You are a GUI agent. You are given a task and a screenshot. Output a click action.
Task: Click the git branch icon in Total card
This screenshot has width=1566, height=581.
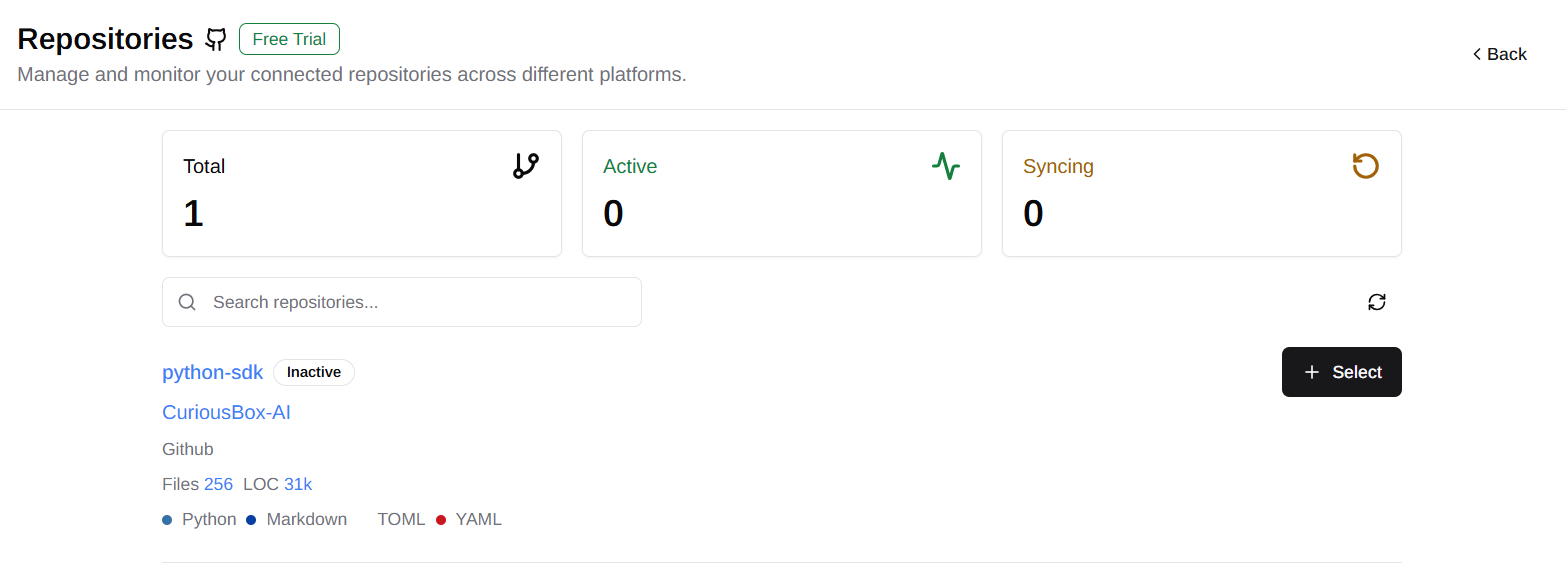point(526,166)
